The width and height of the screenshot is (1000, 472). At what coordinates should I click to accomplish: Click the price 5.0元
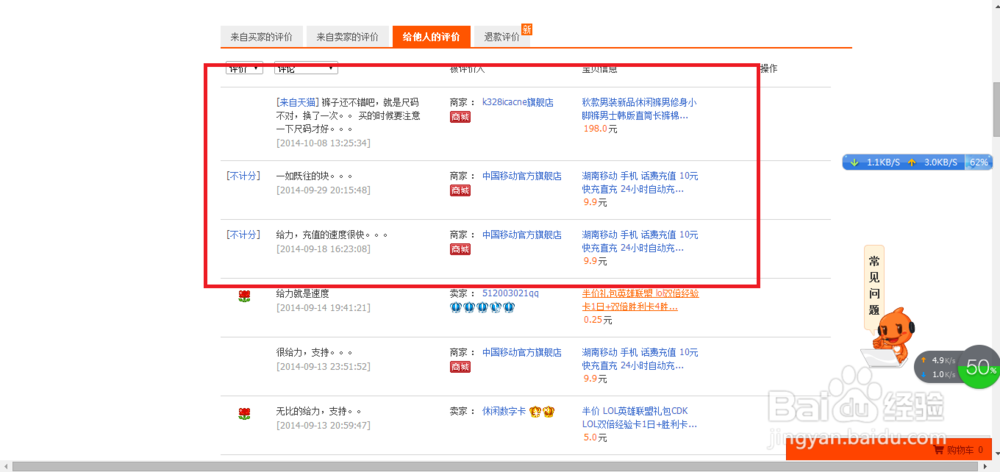[x=595, y=438]
